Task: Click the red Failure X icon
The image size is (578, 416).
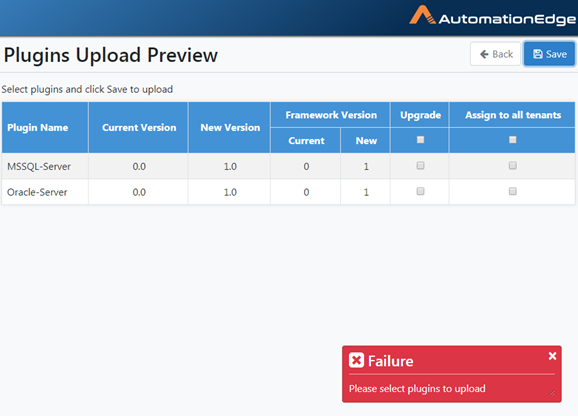Action: [x=356, y=360]
